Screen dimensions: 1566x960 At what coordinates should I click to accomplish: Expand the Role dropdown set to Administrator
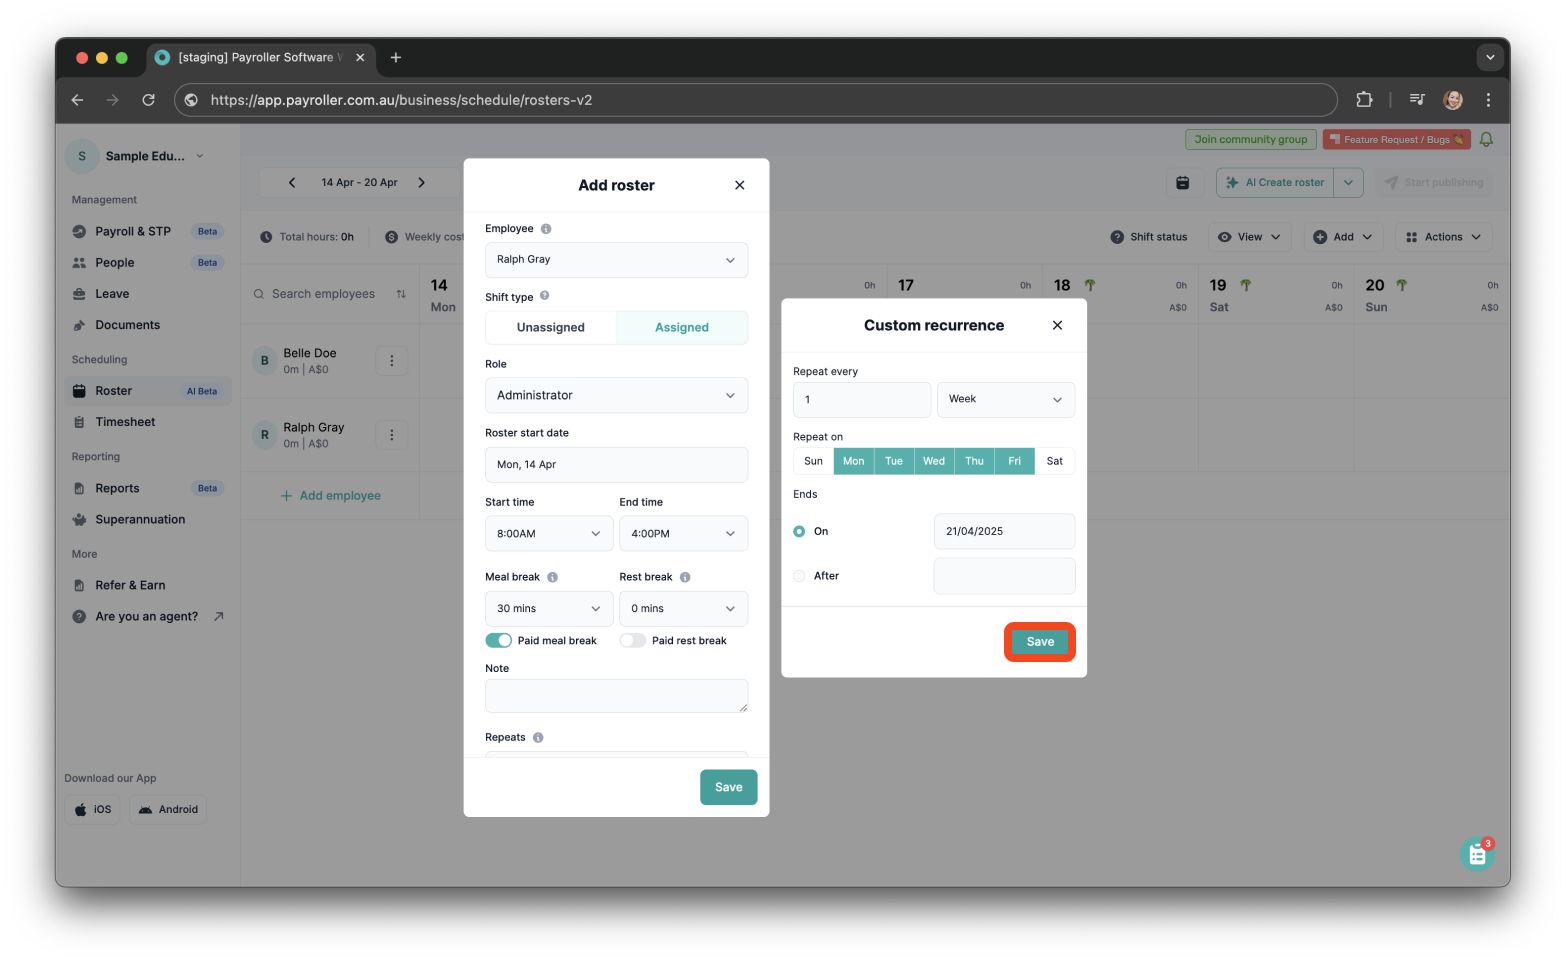(x=616, y=395)
